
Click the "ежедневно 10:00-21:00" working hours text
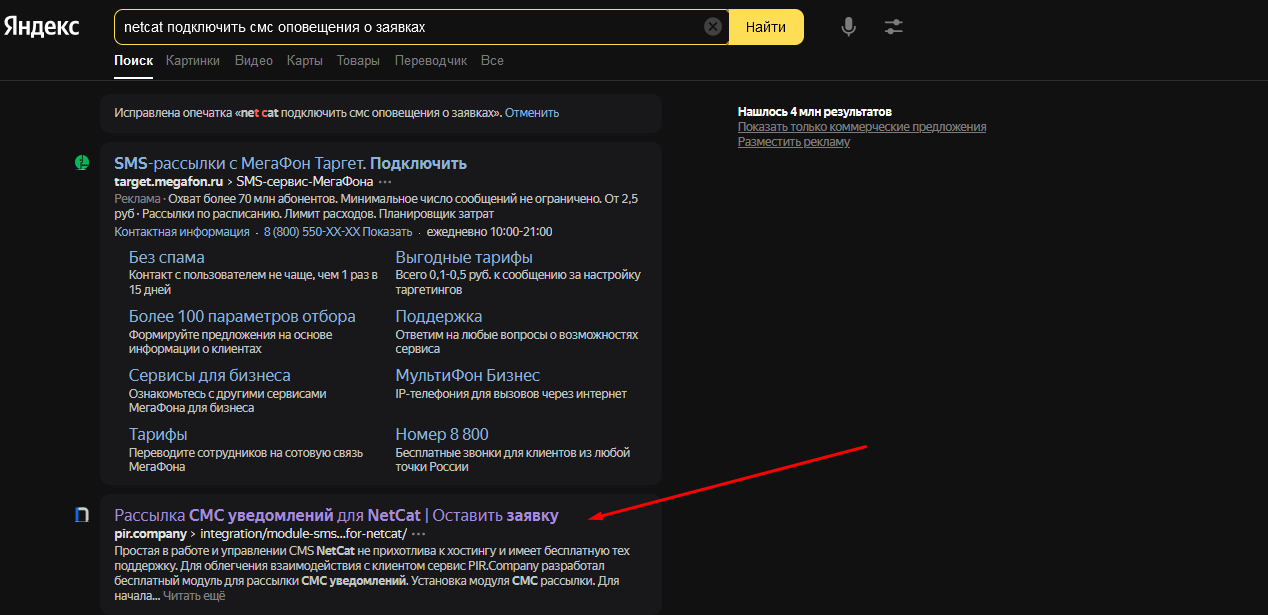pyautogui.click(x=489, y=232)
